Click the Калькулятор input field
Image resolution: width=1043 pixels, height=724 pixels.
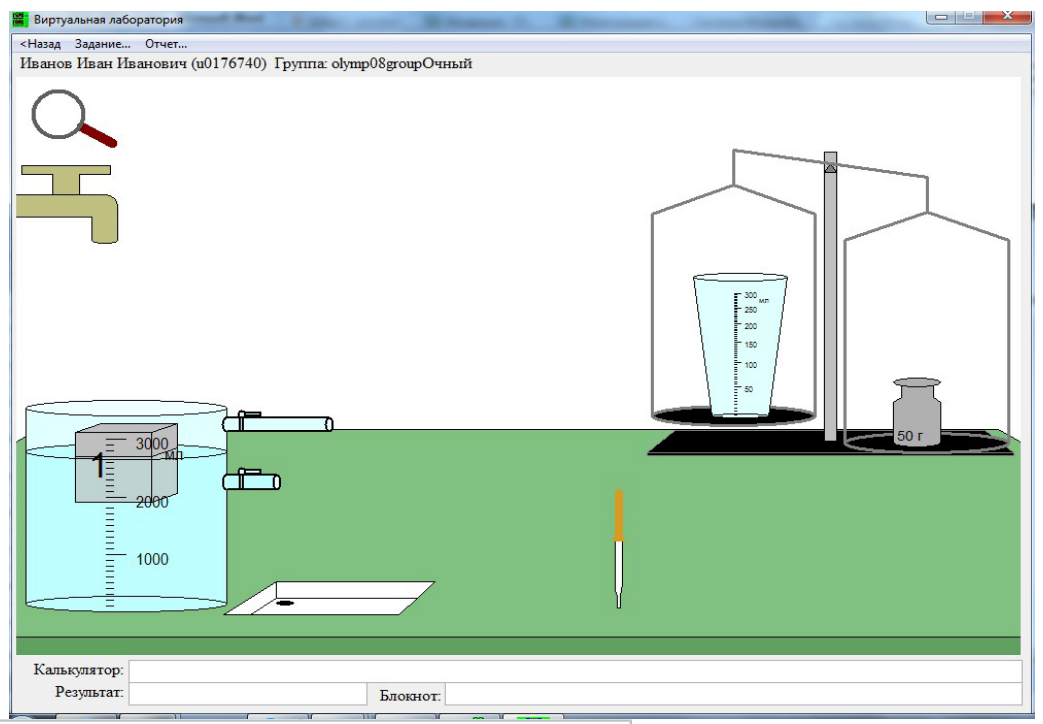pyautogui.click(x=575, y=671)
